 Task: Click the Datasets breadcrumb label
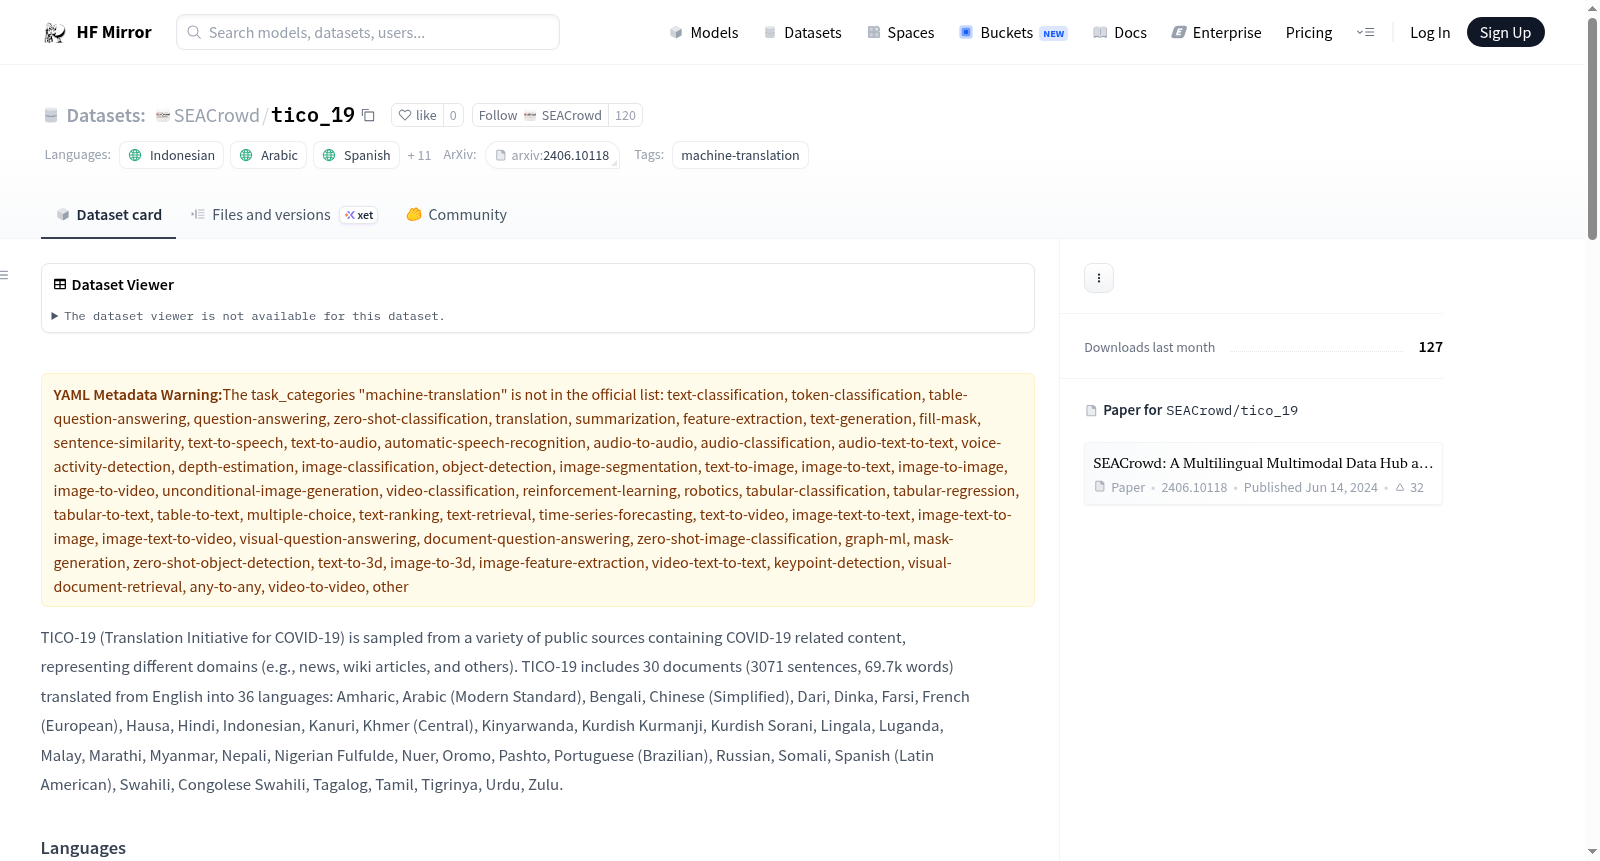[x=106, y=115]
